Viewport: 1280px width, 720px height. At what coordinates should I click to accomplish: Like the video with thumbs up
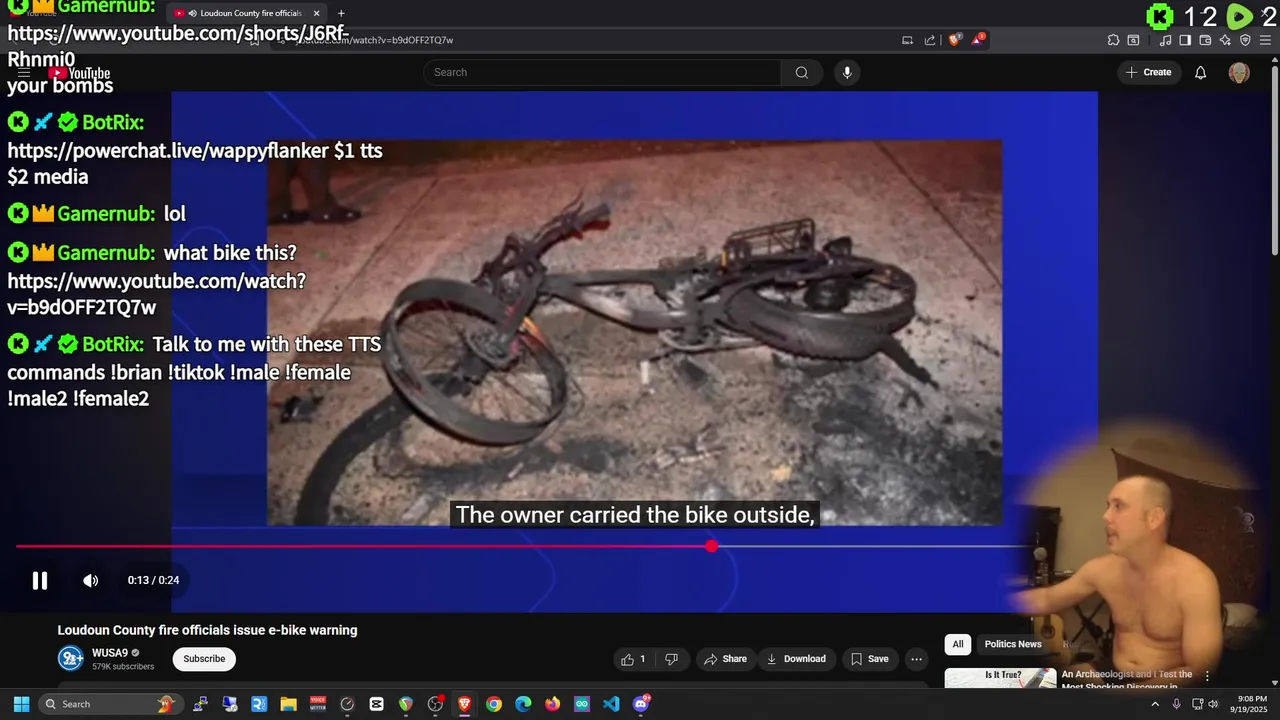pos(633,659)
